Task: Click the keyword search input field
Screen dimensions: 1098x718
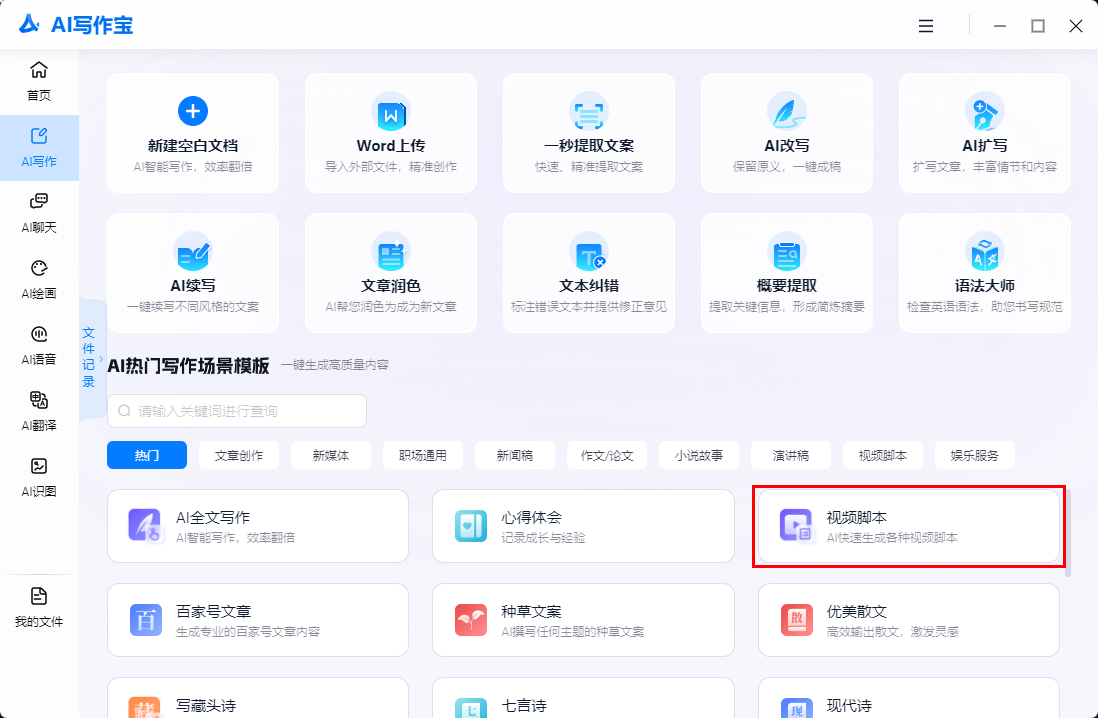Action: pos(237,411)
